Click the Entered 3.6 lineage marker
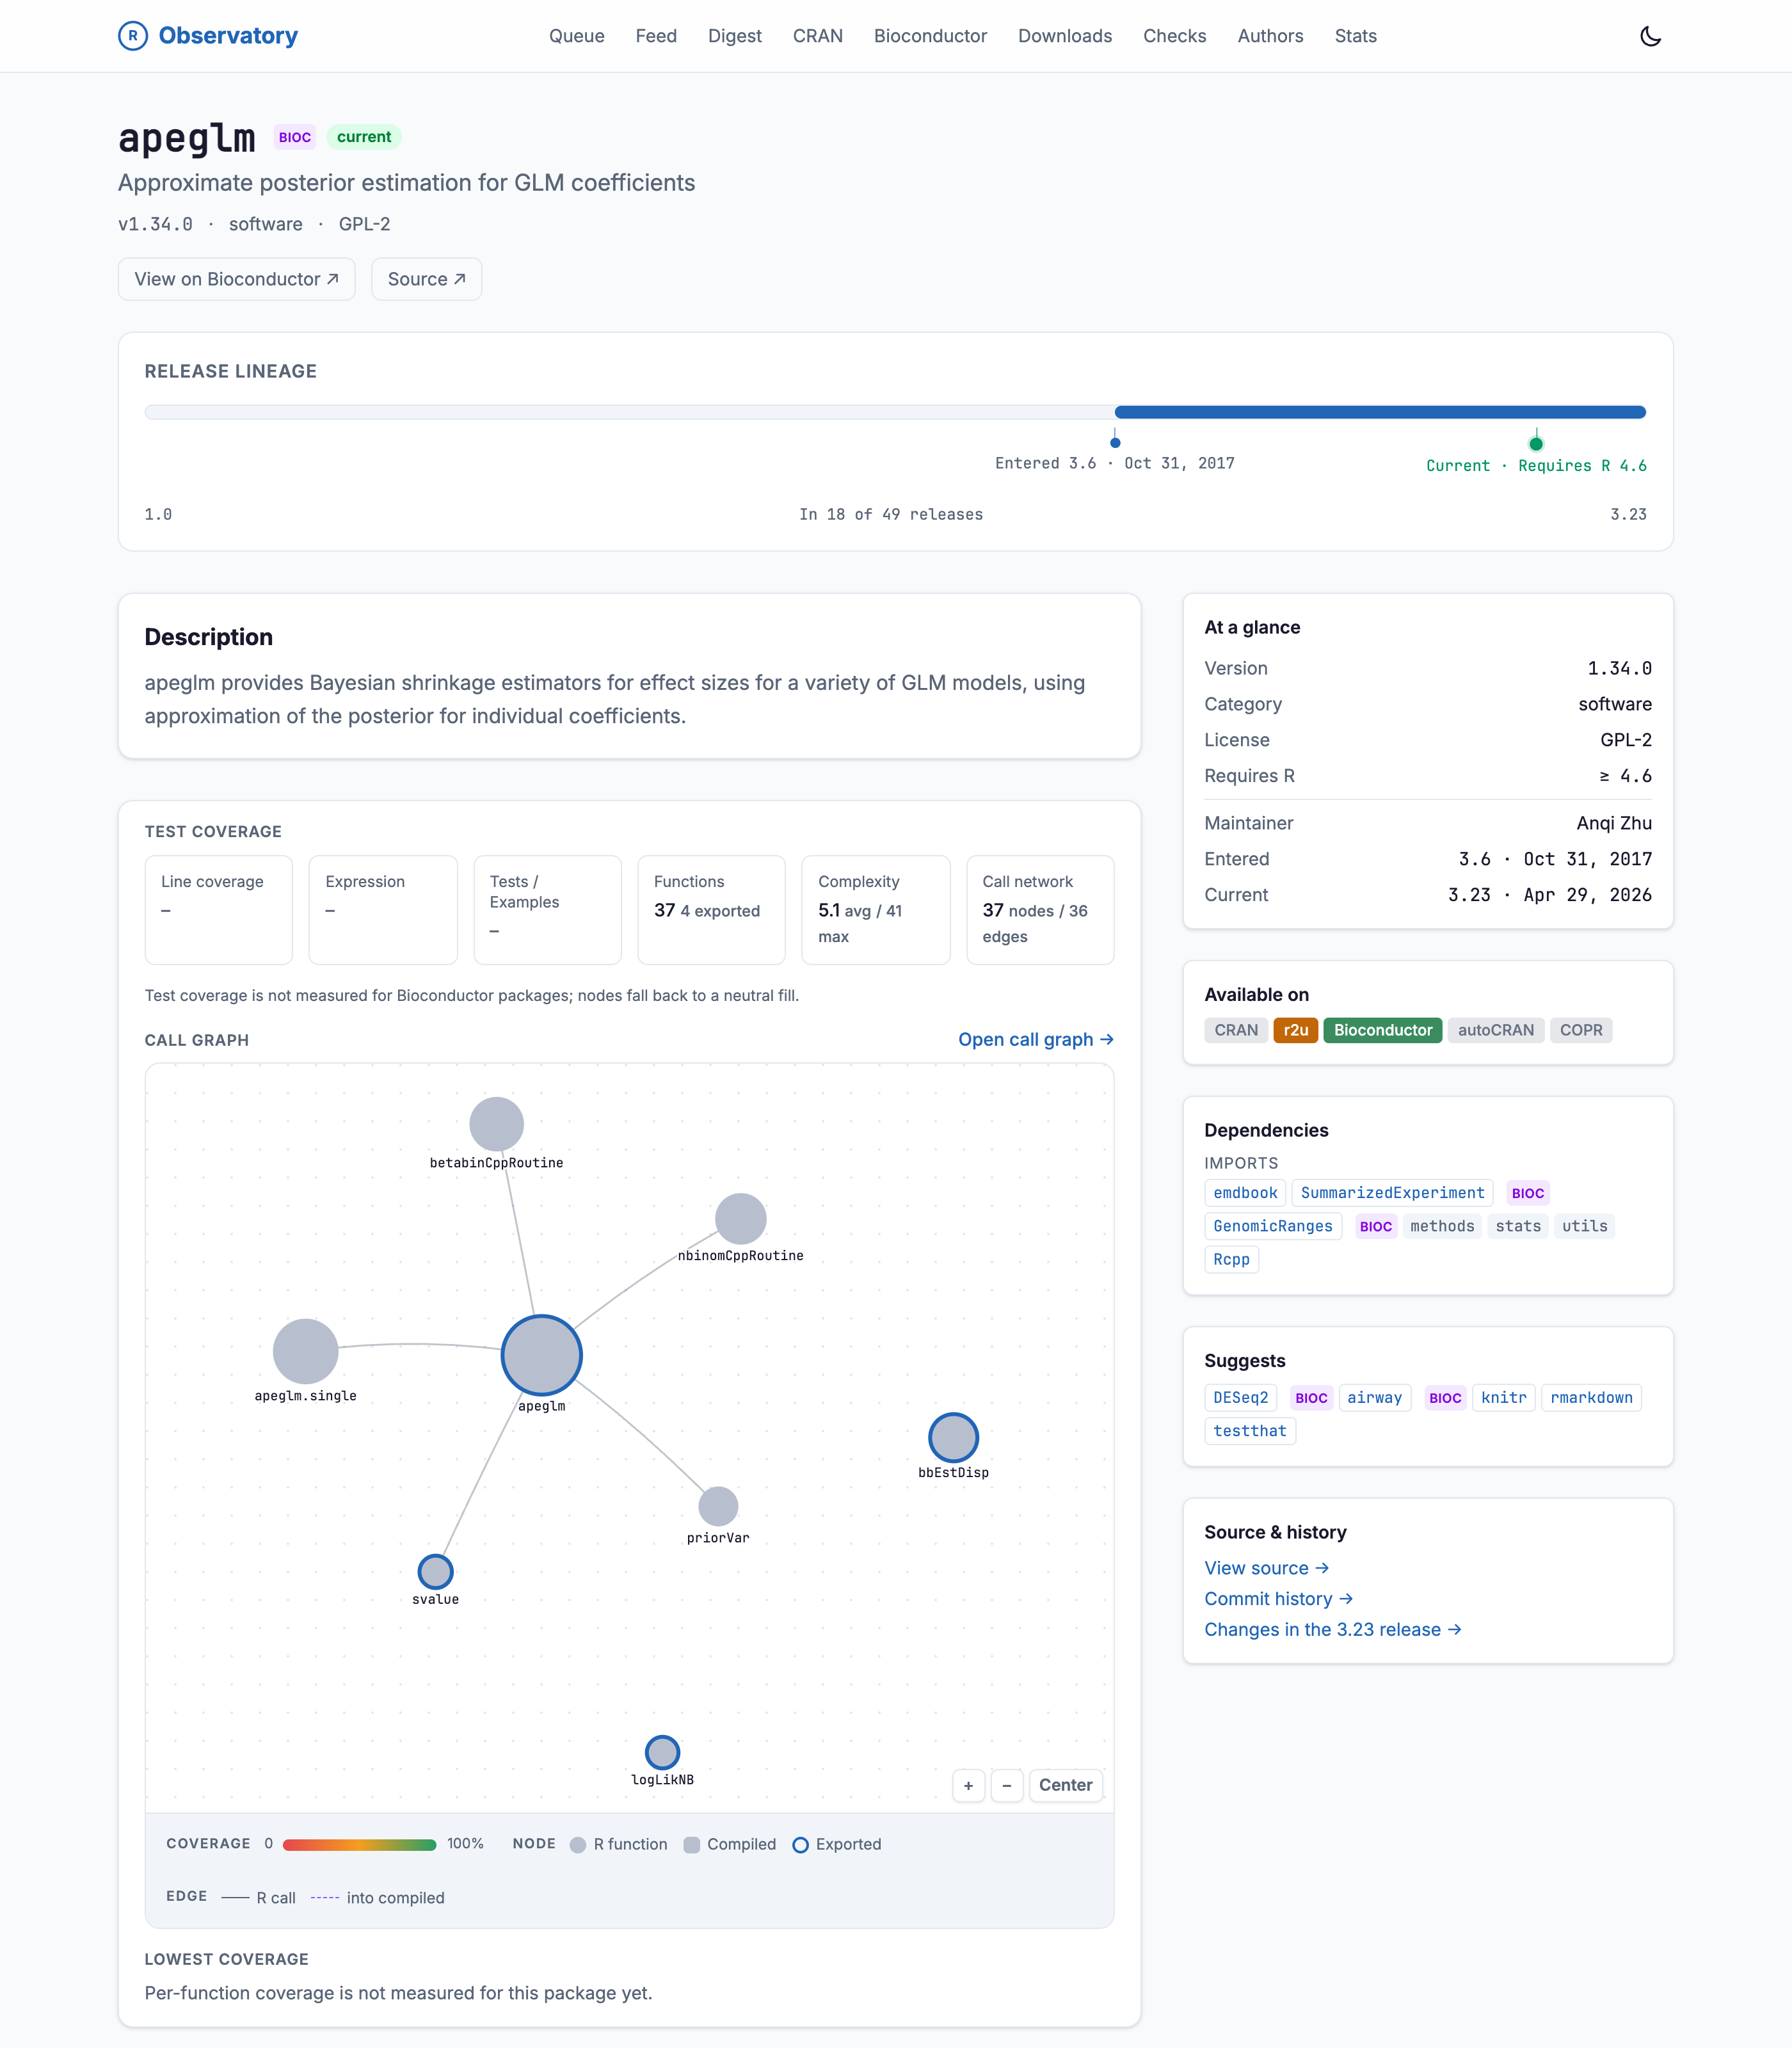 pos(1115,442)
